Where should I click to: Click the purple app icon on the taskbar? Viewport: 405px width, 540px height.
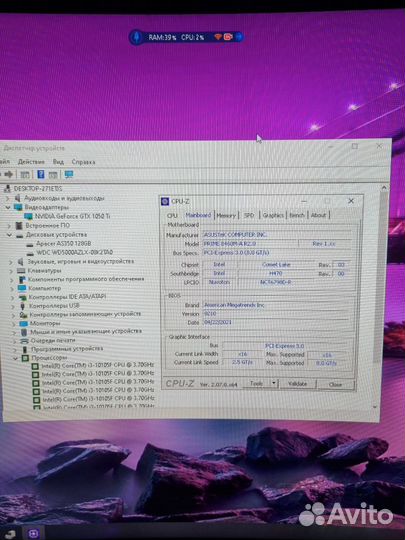click(x=33, y=533)
